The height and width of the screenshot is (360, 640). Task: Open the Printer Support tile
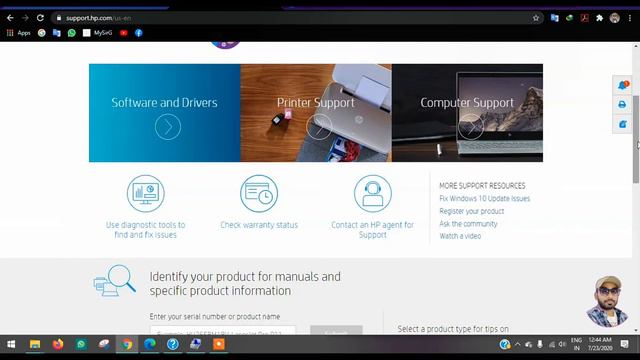316,113
